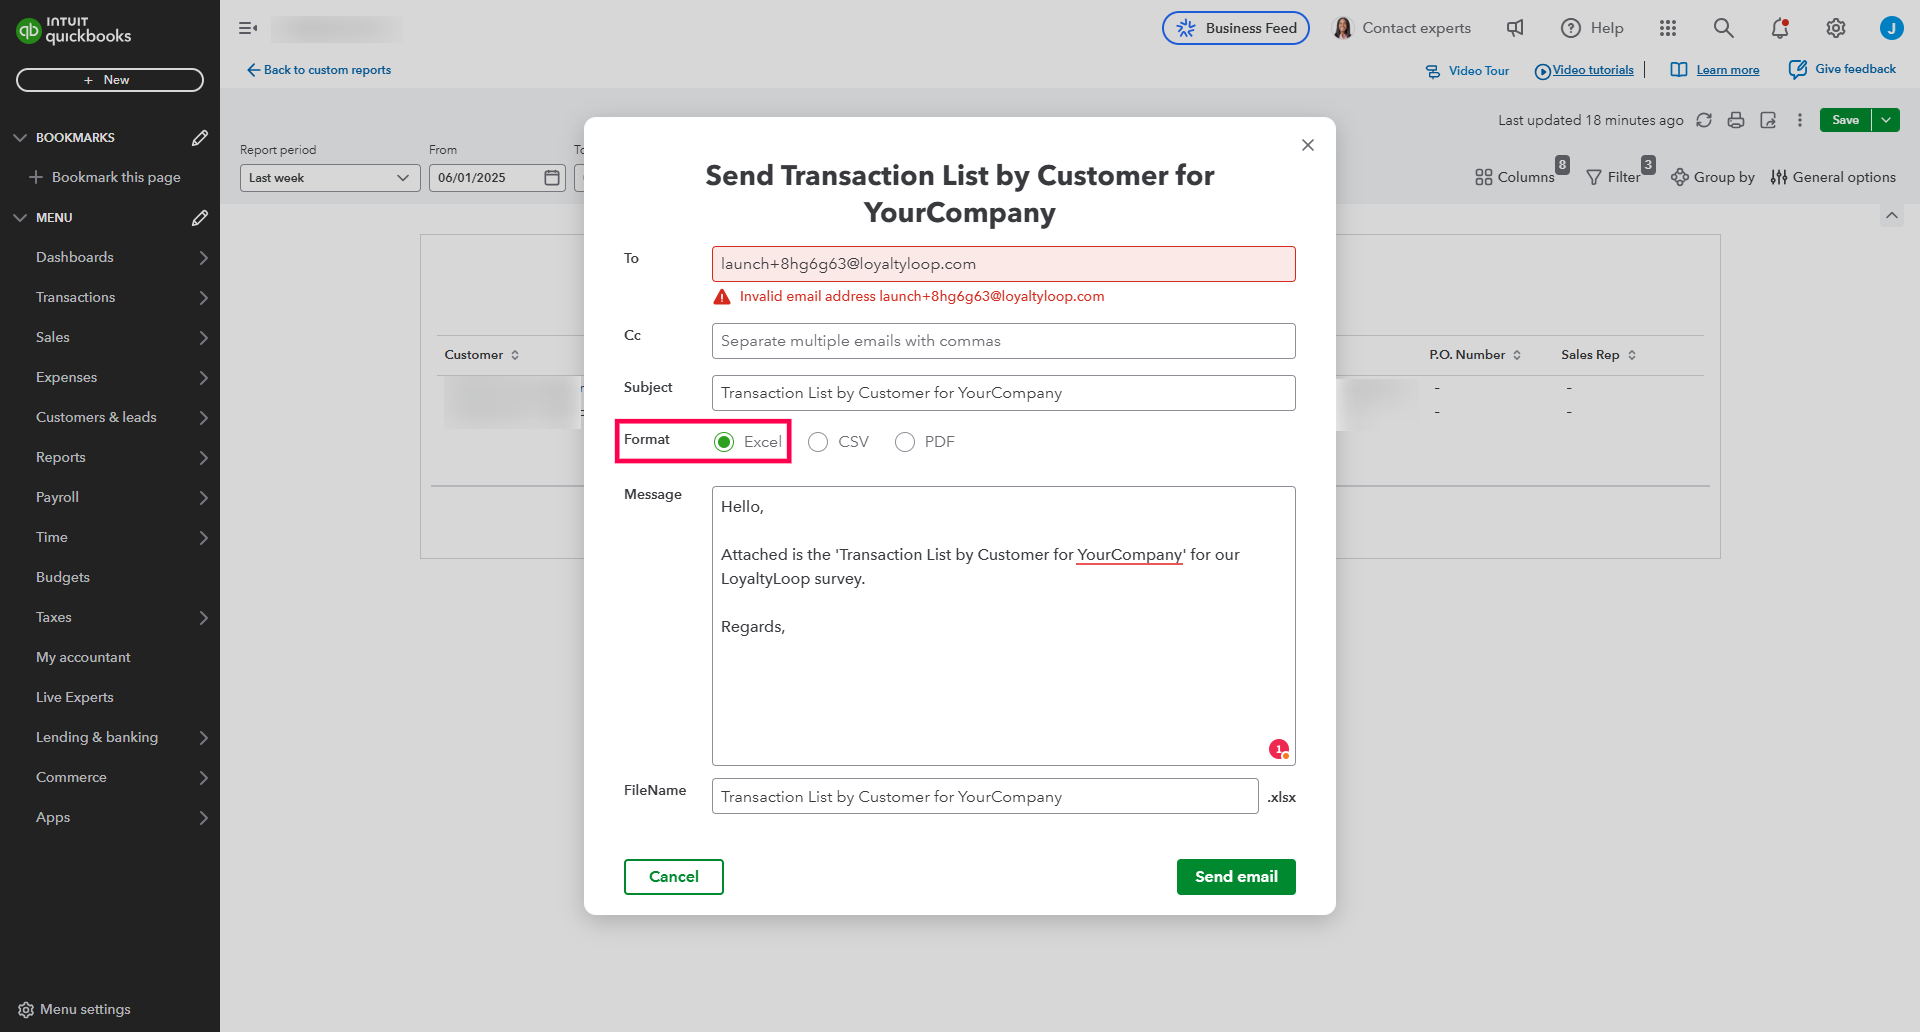Click the print report icon
This screenshot has width=1920, height=1032.
(1736, 120)
